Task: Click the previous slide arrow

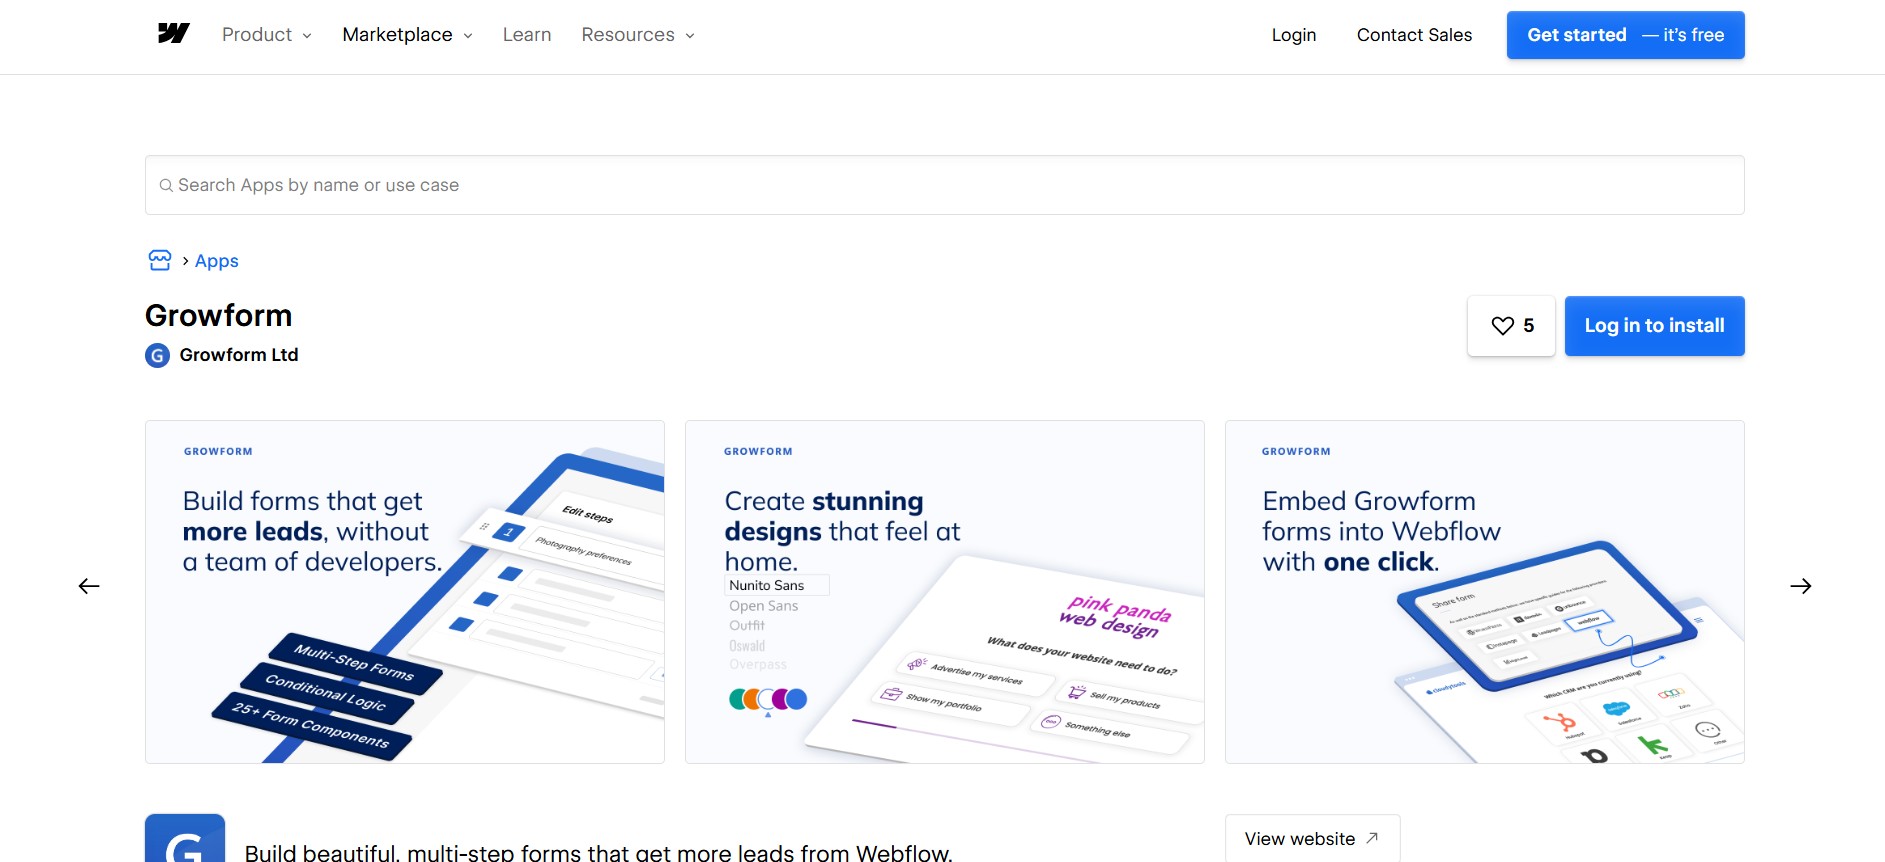Action: (x=89, y=586)
